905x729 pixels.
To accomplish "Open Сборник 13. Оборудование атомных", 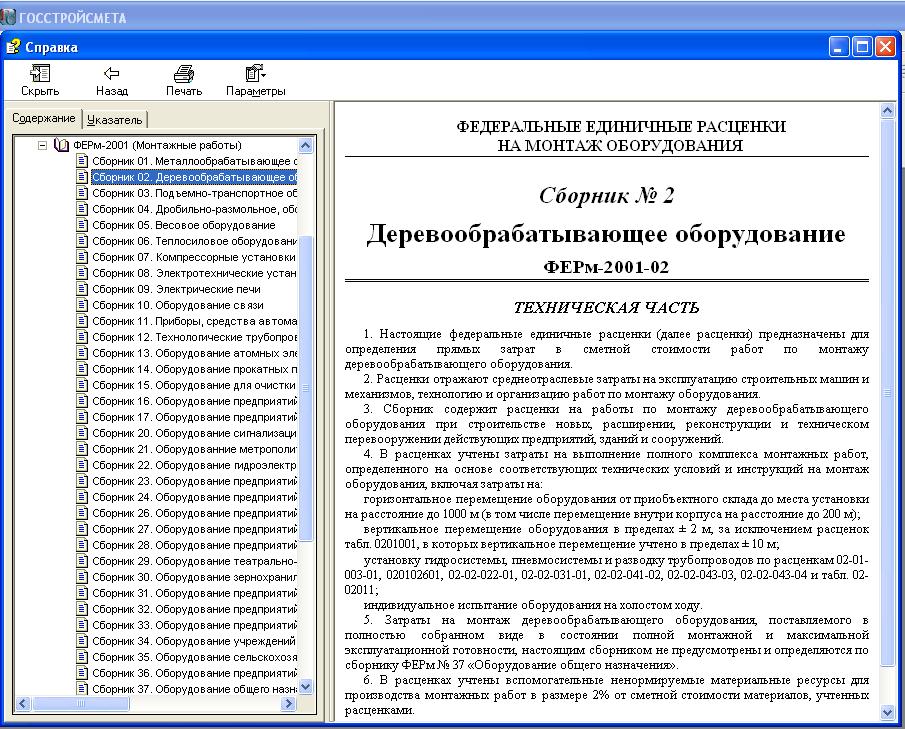I will pos(194,353).
